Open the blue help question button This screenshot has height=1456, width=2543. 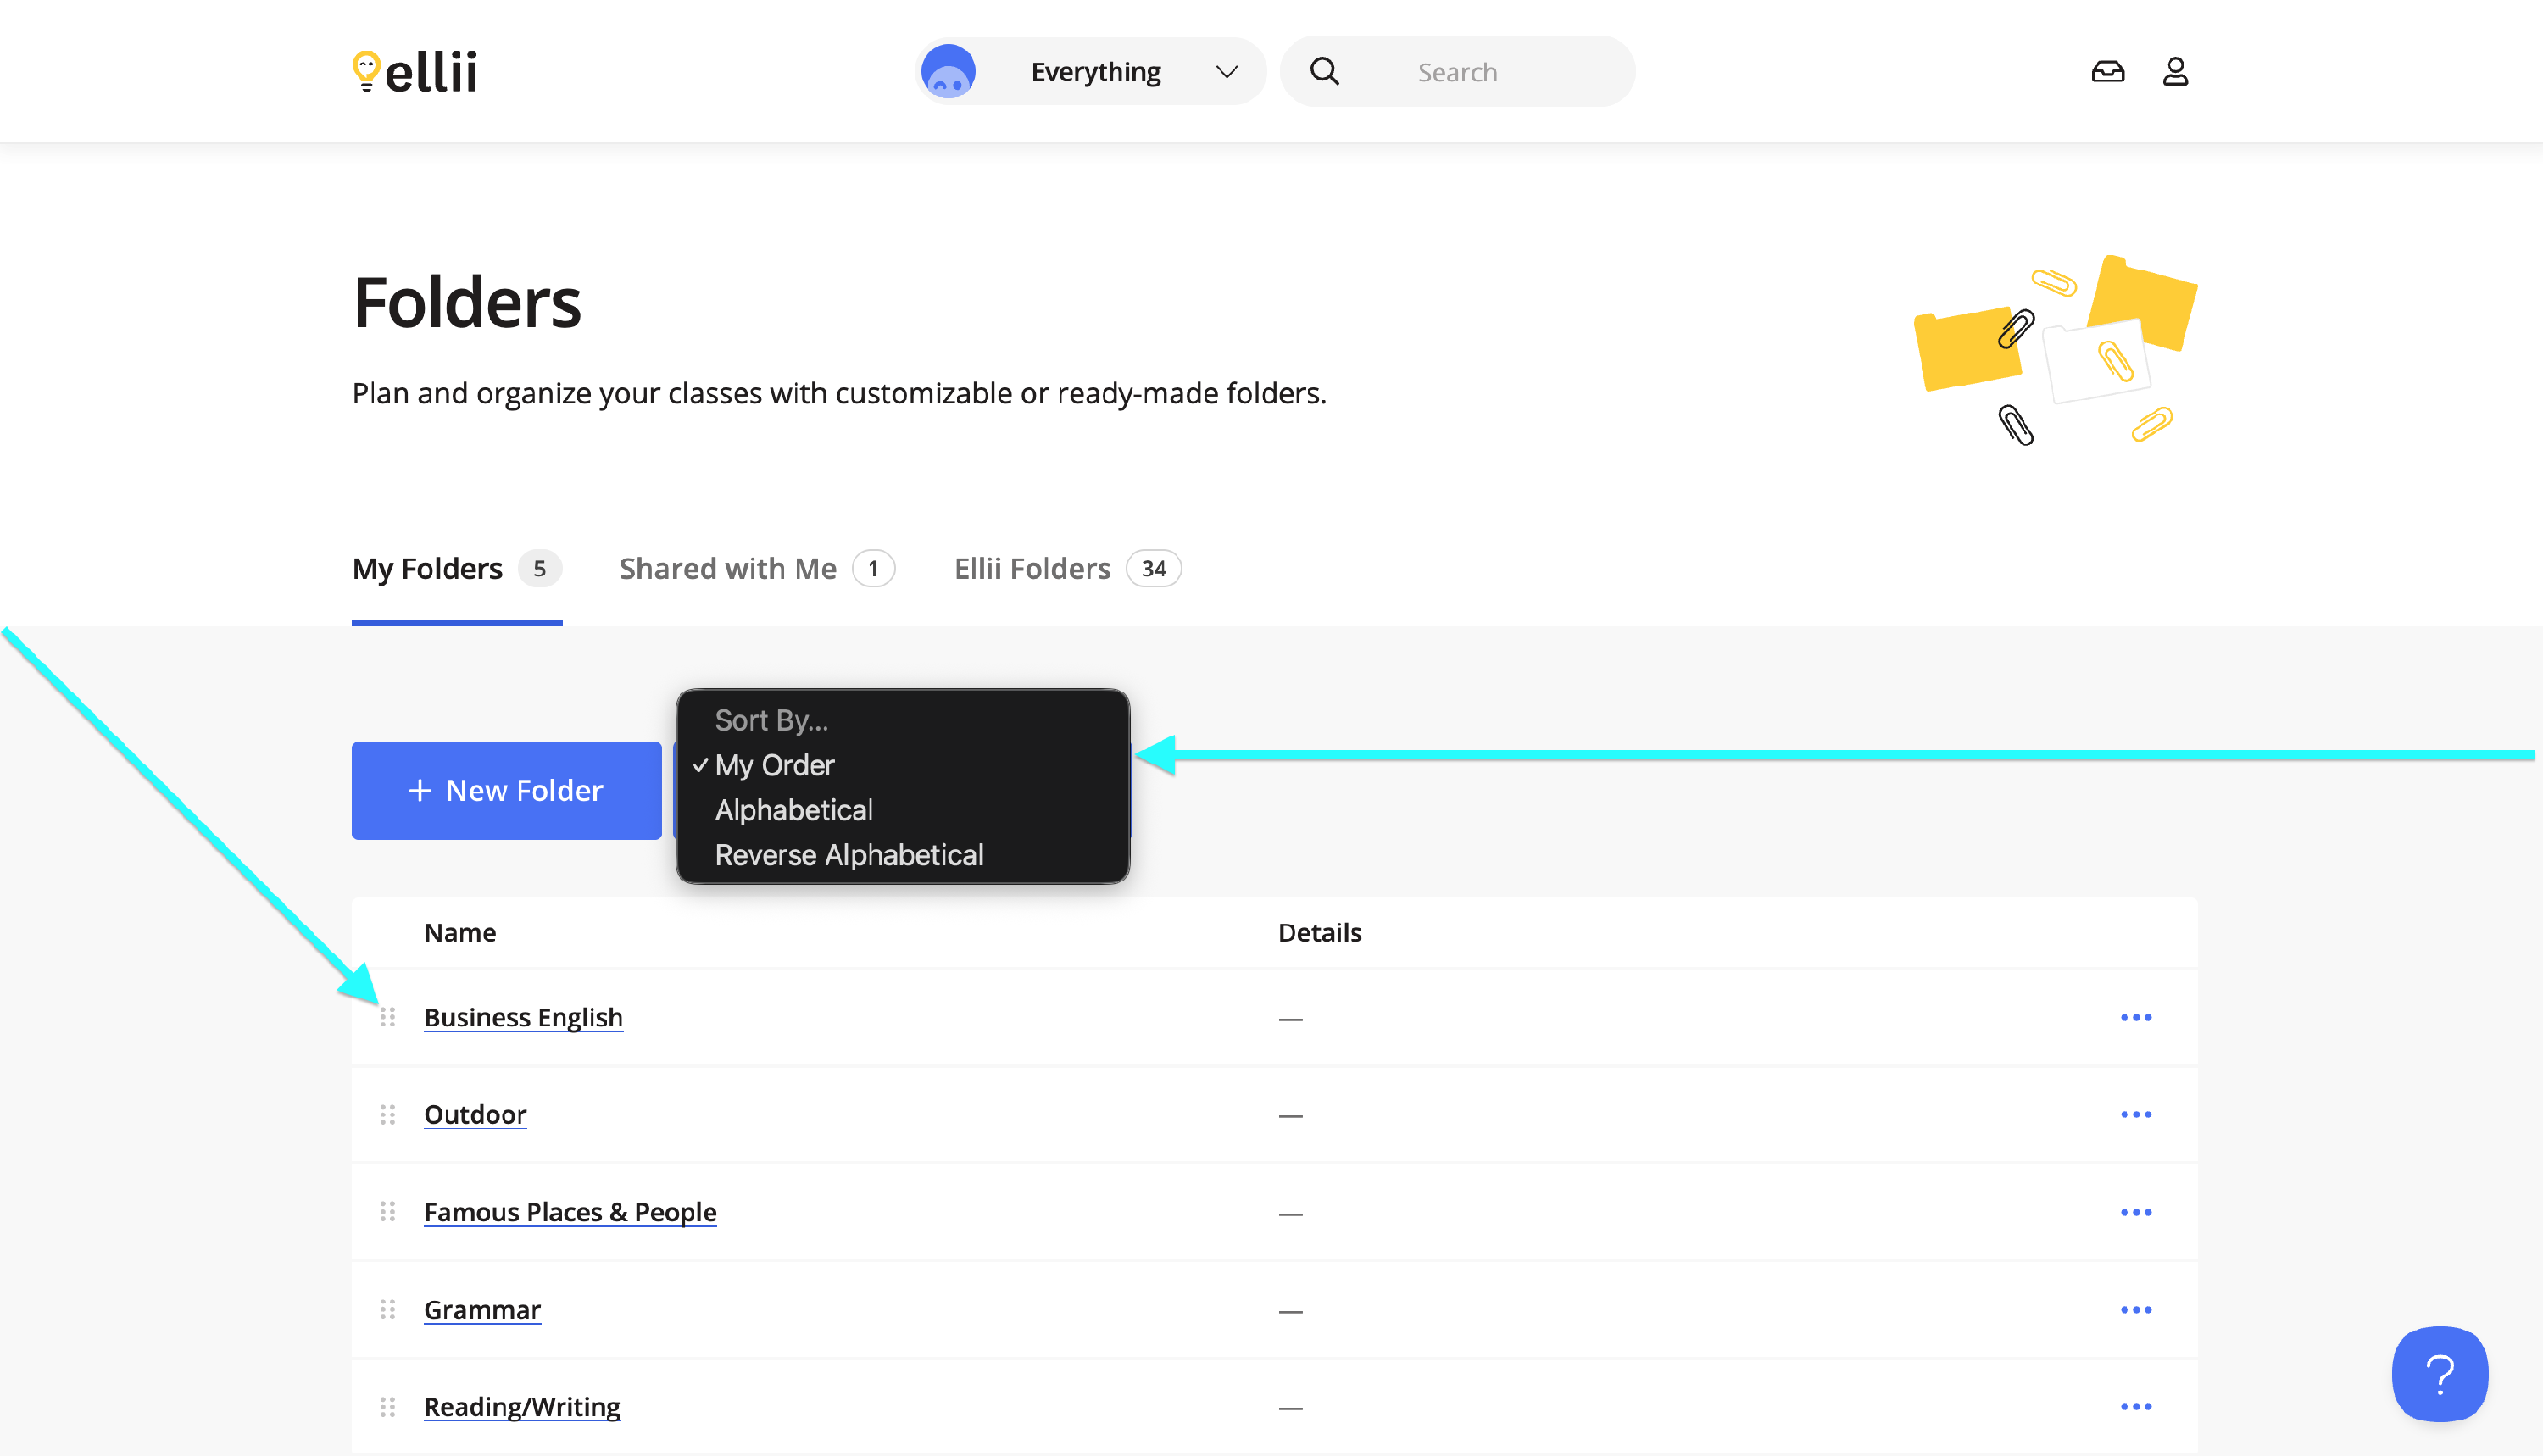[2439, 1374]
